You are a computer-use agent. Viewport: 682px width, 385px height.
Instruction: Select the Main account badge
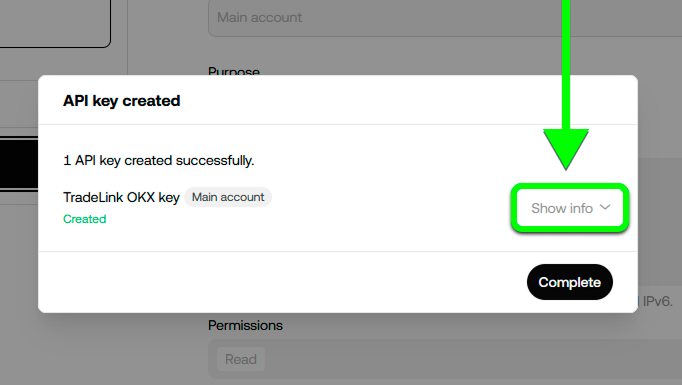tap(228, 197)
